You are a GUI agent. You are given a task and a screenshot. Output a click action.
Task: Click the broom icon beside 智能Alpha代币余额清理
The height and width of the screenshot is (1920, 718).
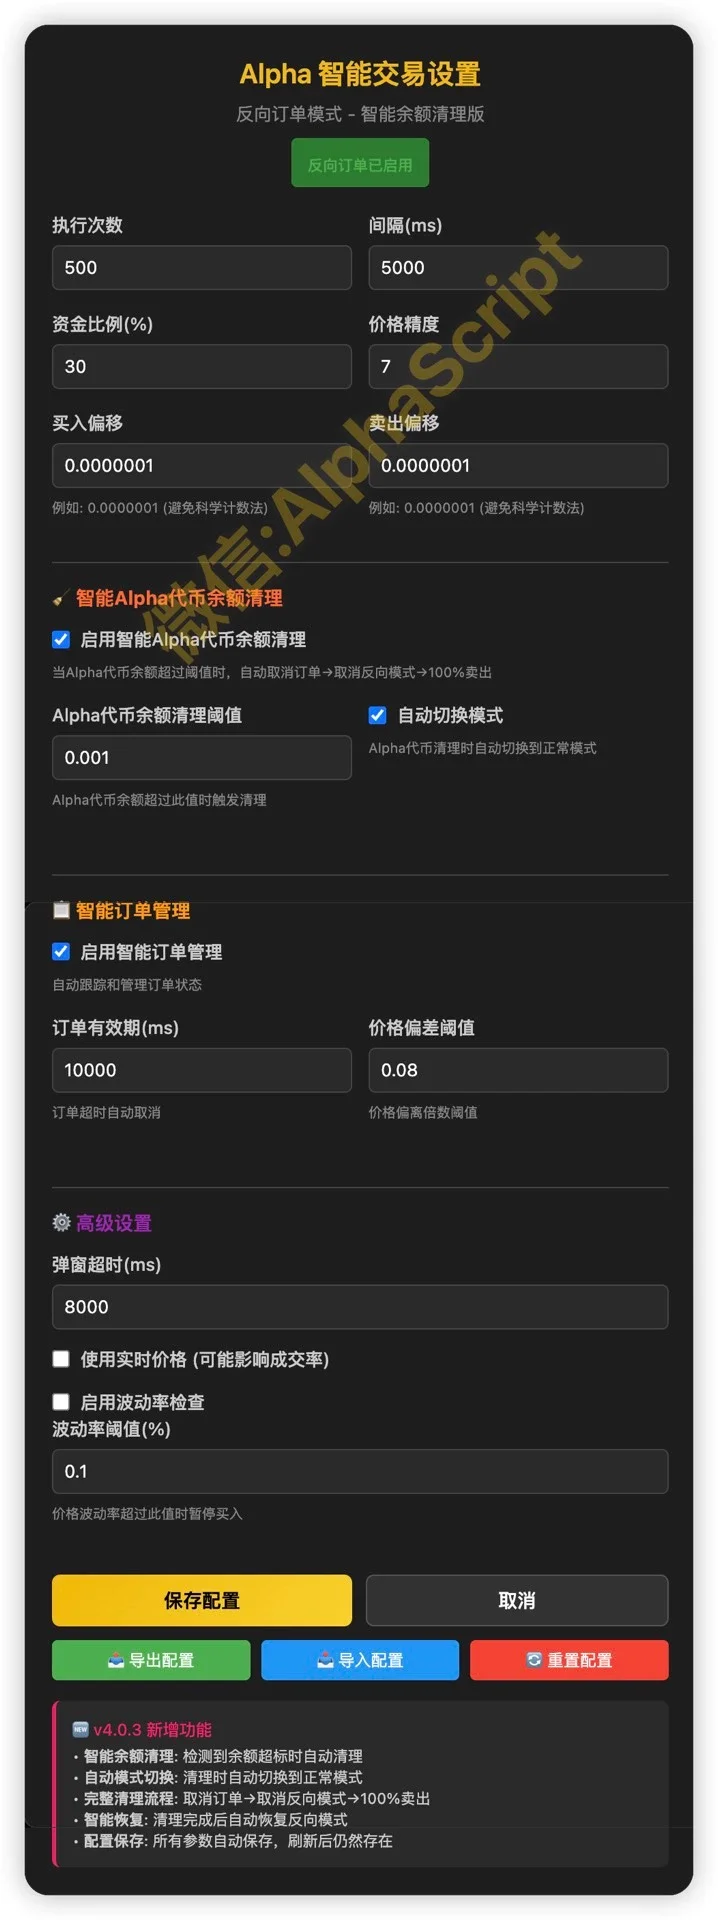pos(60,599)
